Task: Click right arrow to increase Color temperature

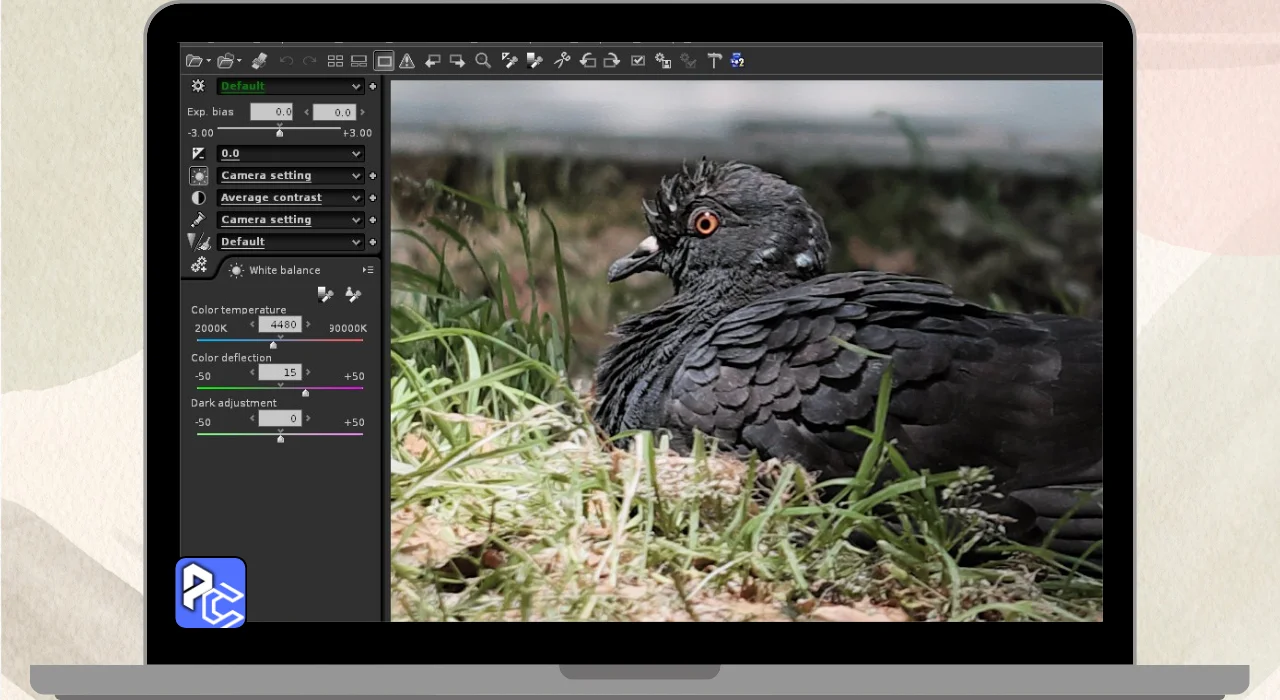Action: click(308, 325)
